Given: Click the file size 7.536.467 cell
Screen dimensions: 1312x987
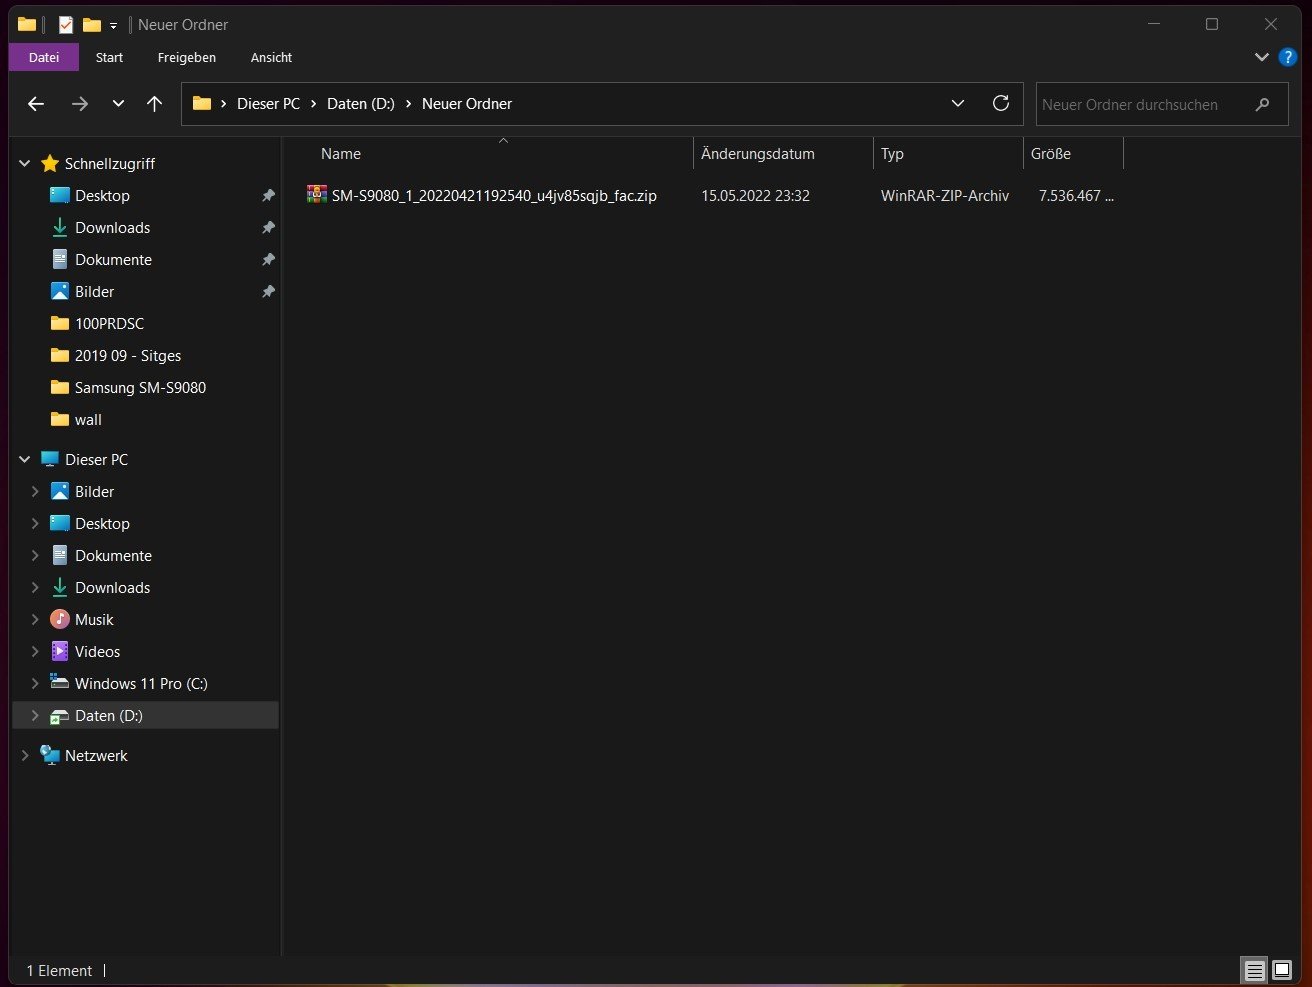Looking at the screenshot, I should point(1075,196).
